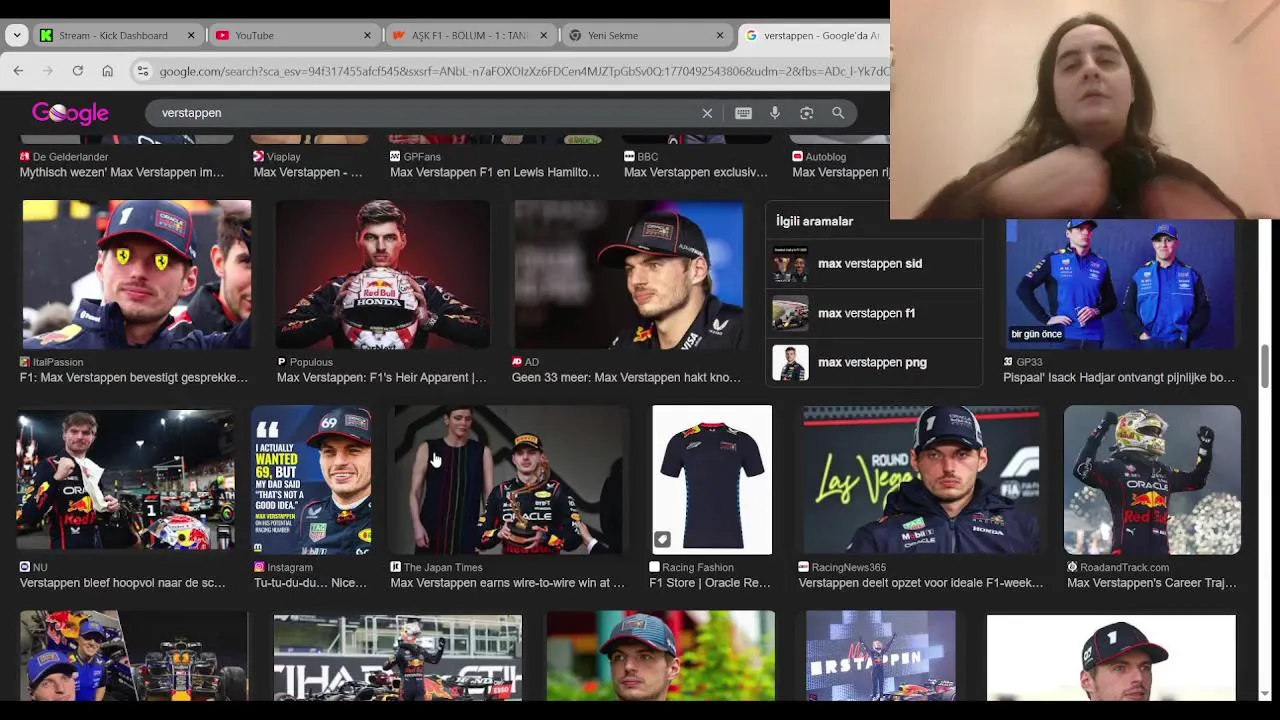Click the scrollbar down arrow
The width and height of the screenshot is (1280, 720).
pos(1265,693)
